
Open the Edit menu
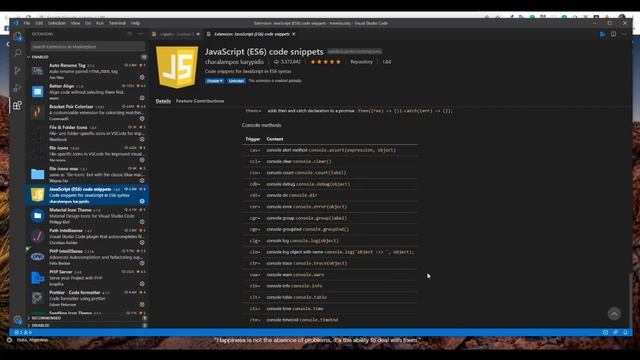[39, 23]
